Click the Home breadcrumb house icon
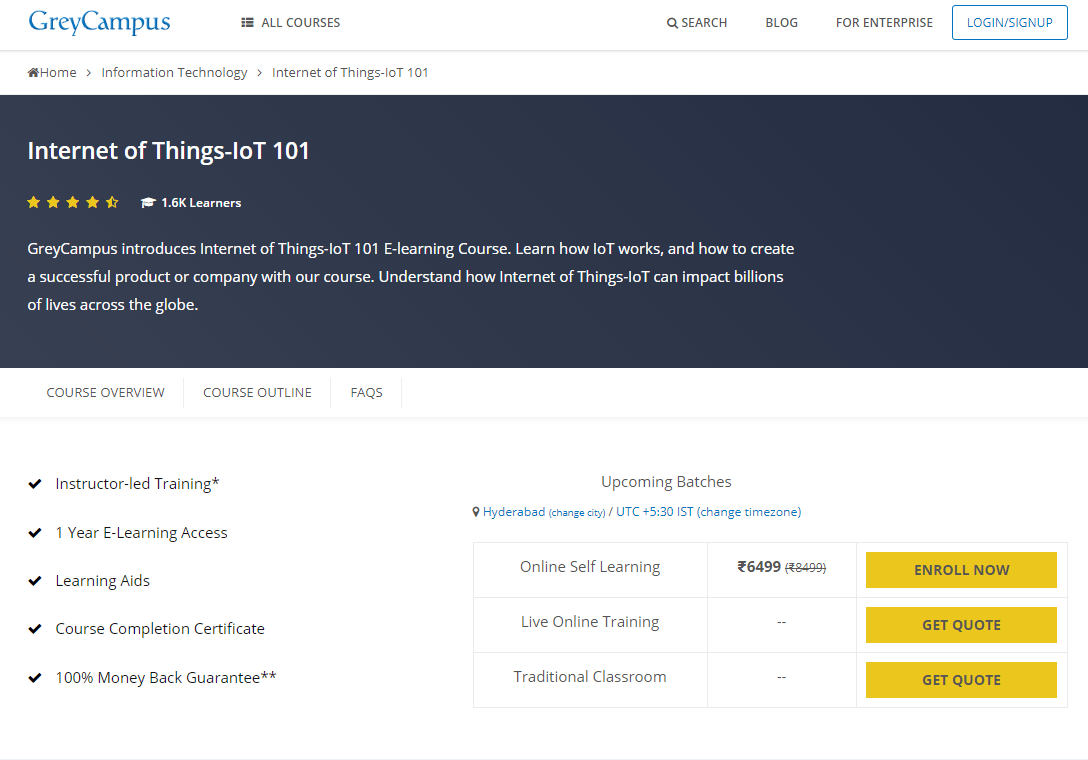This screenshot has height=760, width=1088. click(33, 72)
